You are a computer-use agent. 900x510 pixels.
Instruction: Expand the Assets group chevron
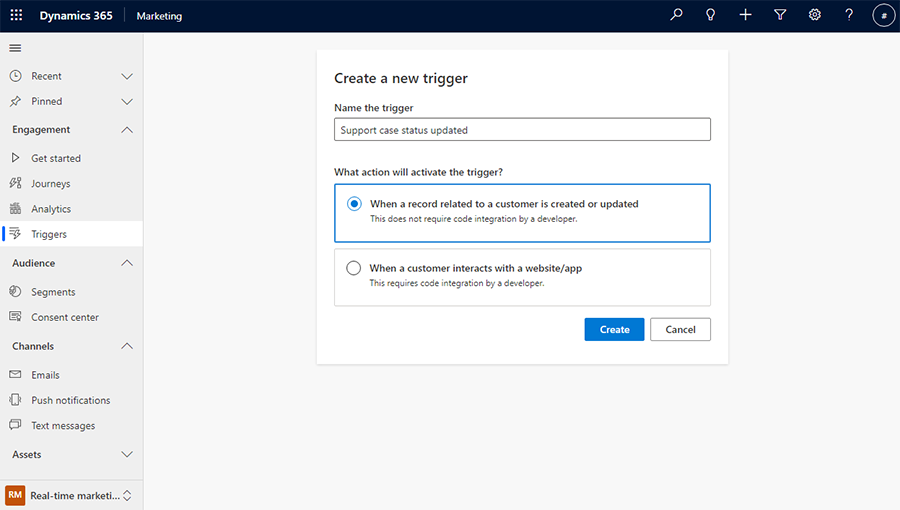click(127, 454)
